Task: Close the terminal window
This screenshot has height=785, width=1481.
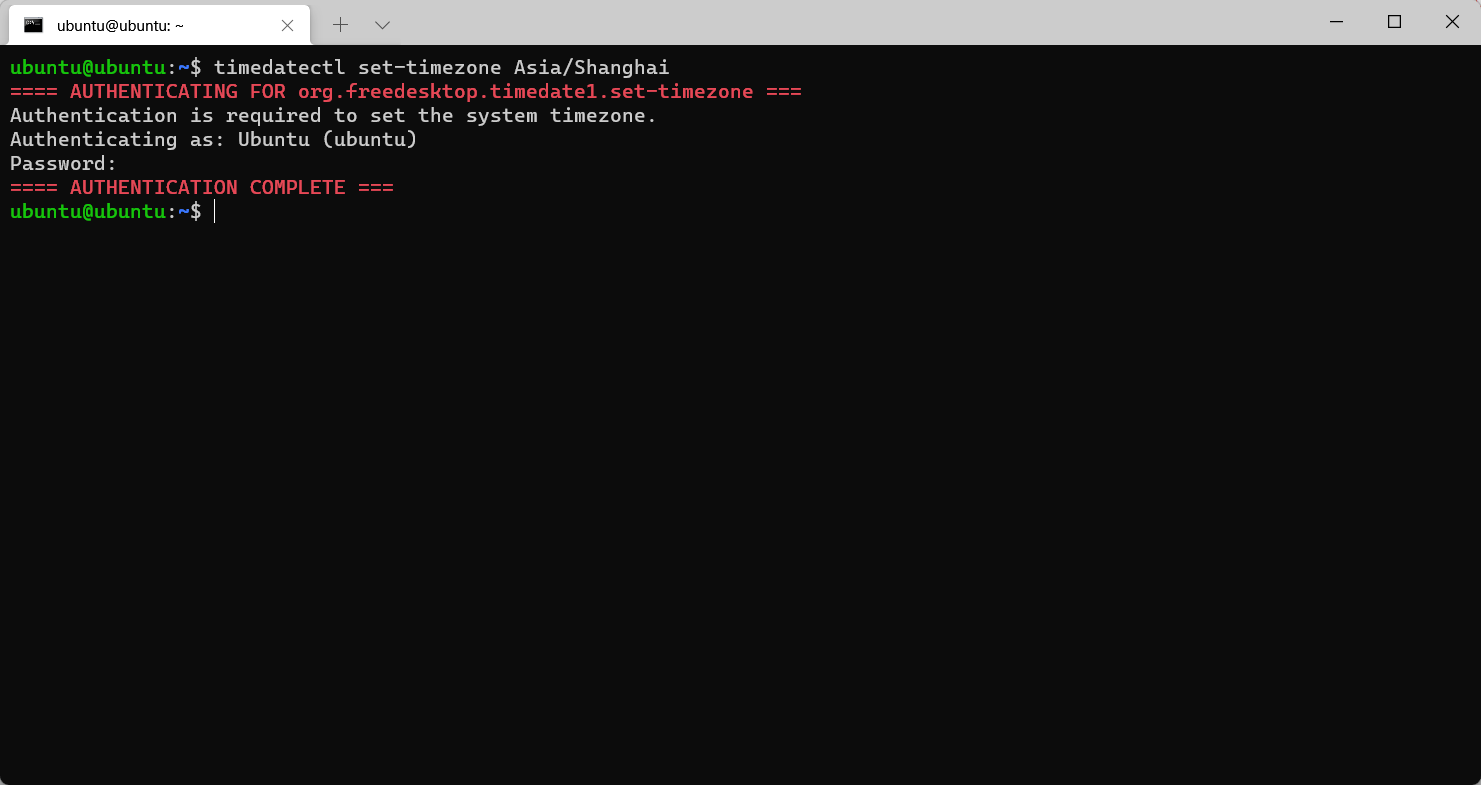Action: pyautogui.click(x=1452, y=22)
